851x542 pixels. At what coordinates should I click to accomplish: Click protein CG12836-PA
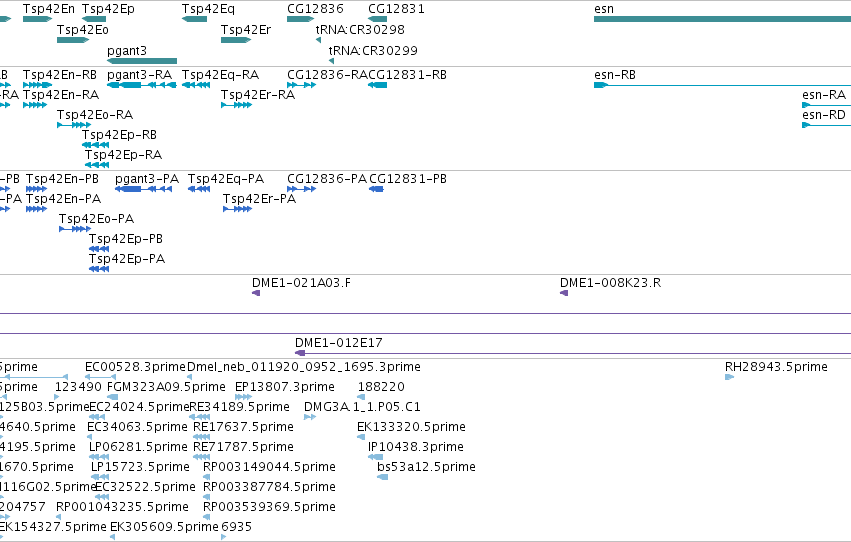coord(301,189)
